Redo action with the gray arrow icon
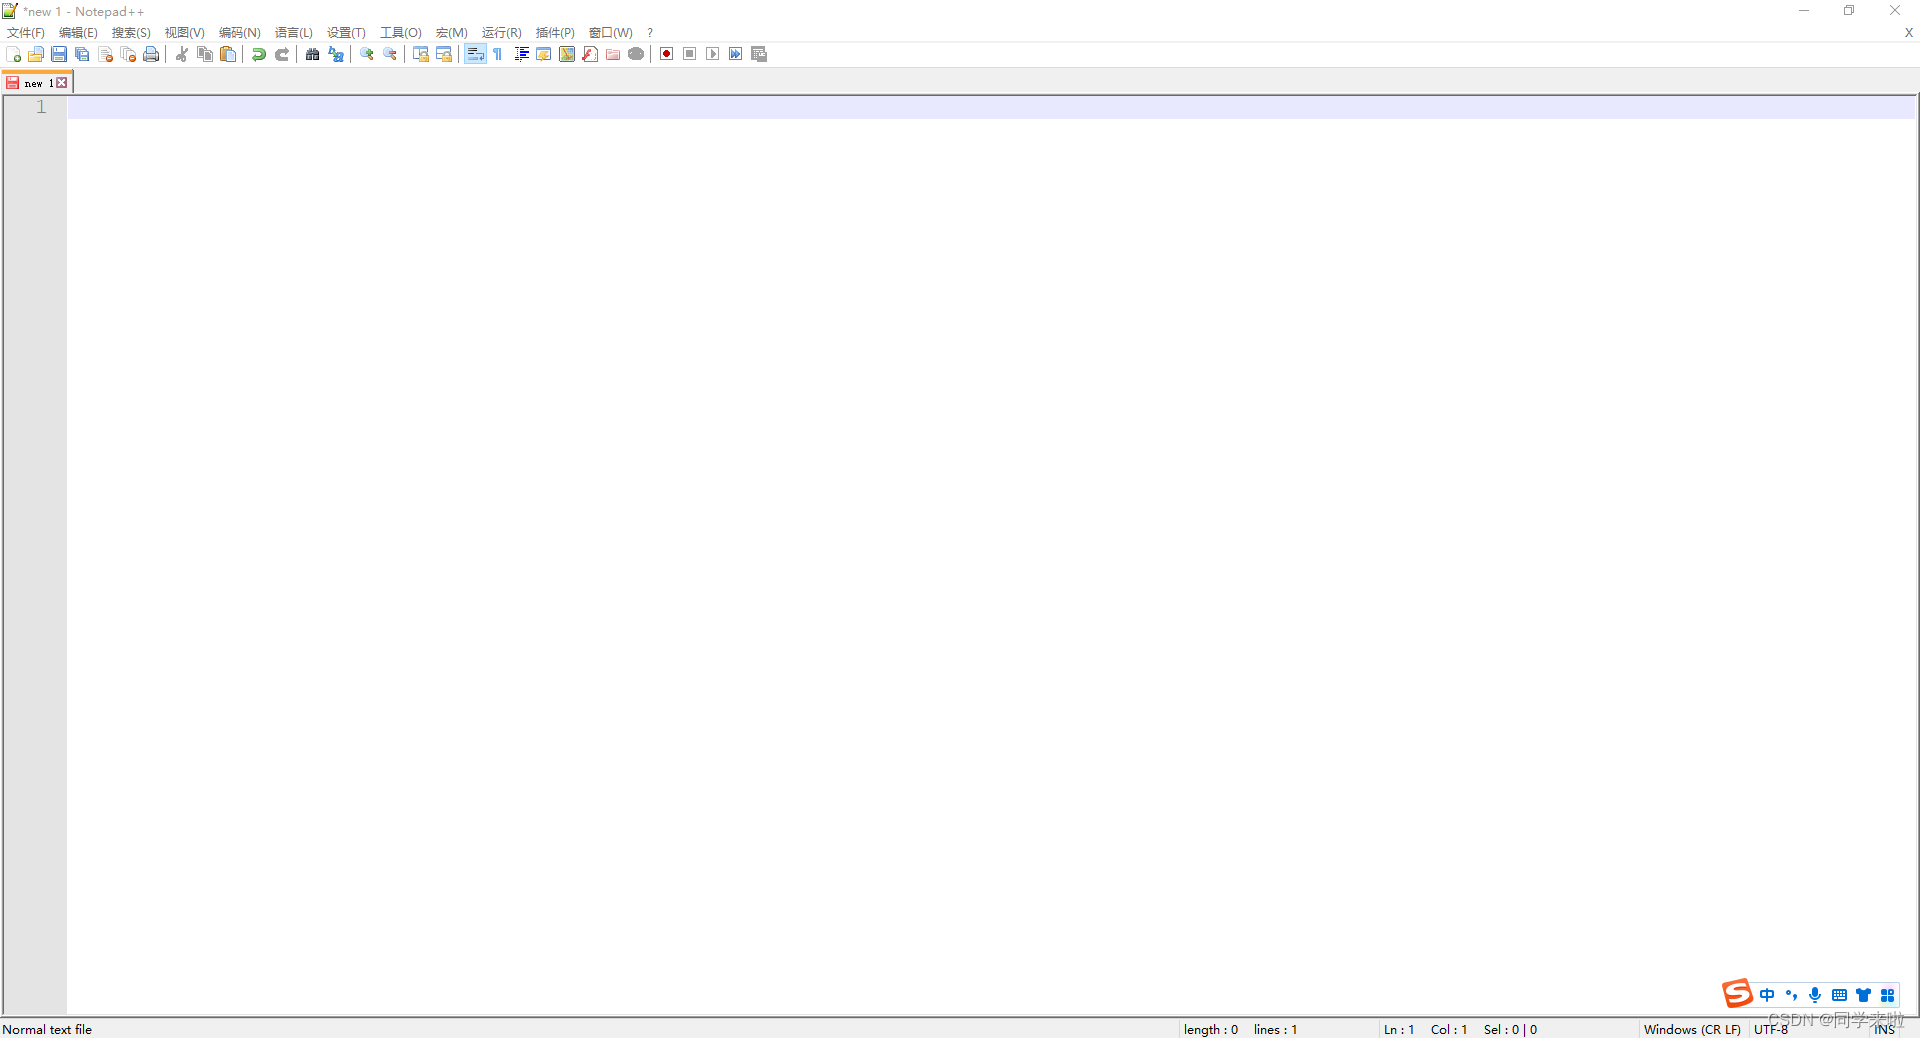Viewport: 1920px width, 1038px height. tap(282, 54)
